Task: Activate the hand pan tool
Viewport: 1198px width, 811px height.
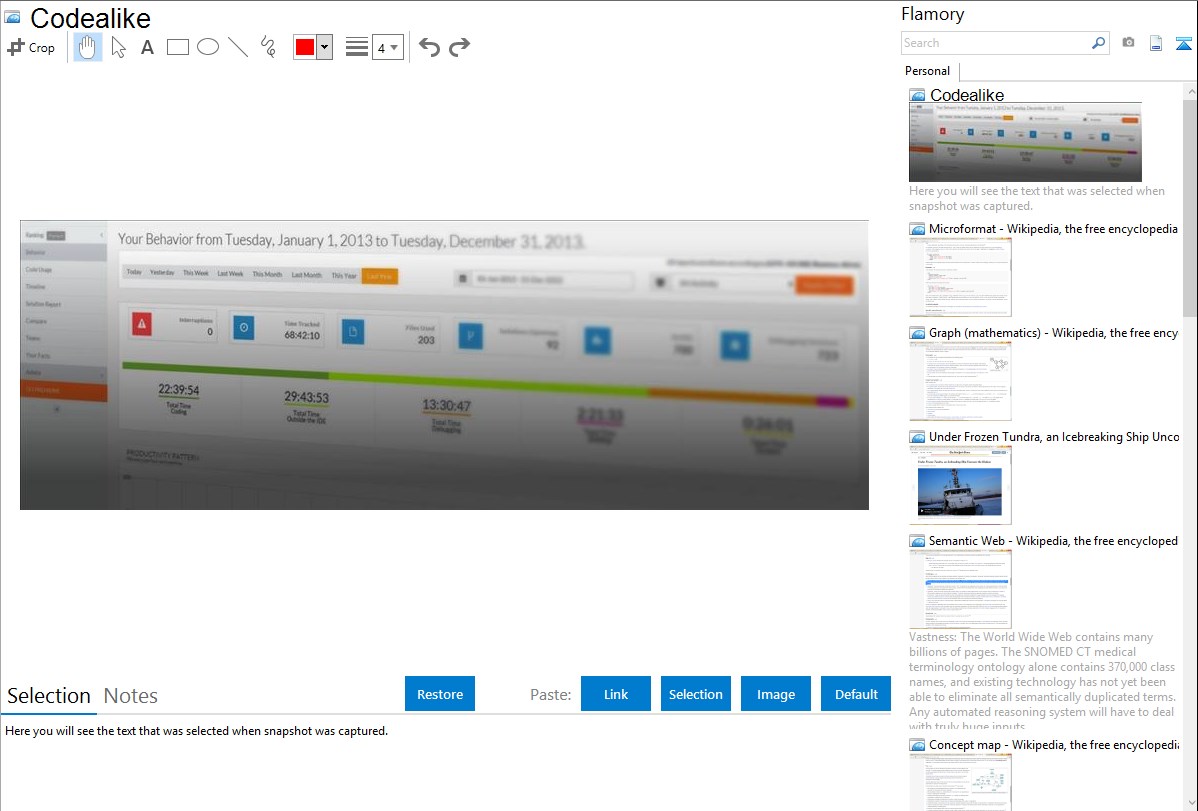Action: tap(88, 47)
